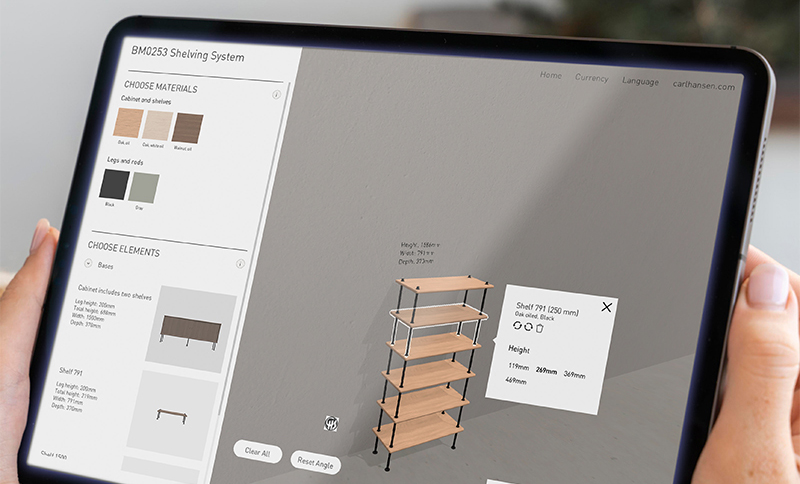Add the cabinet element via its thumbnail
Screen dimensions: 800x484
(190, 330)
